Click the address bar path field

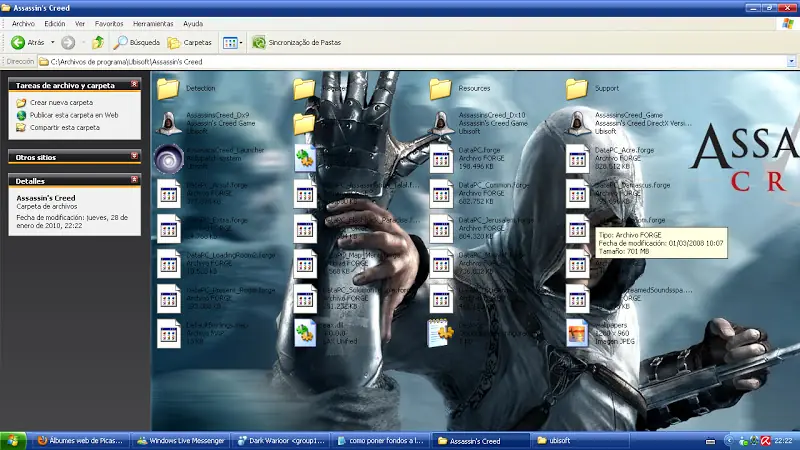click(412, 62)
